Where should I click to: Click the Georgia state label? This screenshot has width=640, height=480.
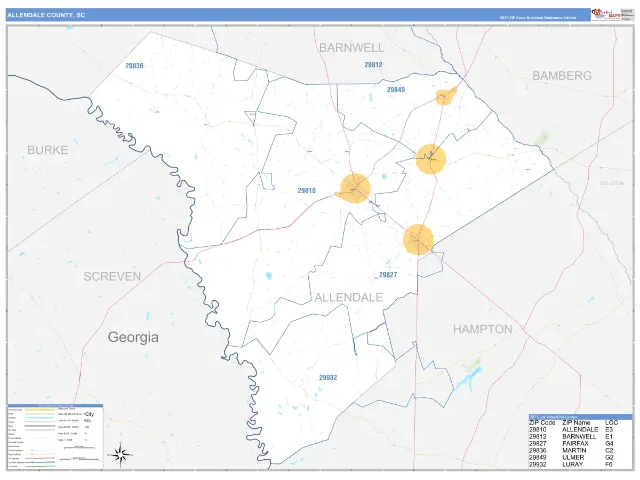pyautogui.click(x=133, y=337)
